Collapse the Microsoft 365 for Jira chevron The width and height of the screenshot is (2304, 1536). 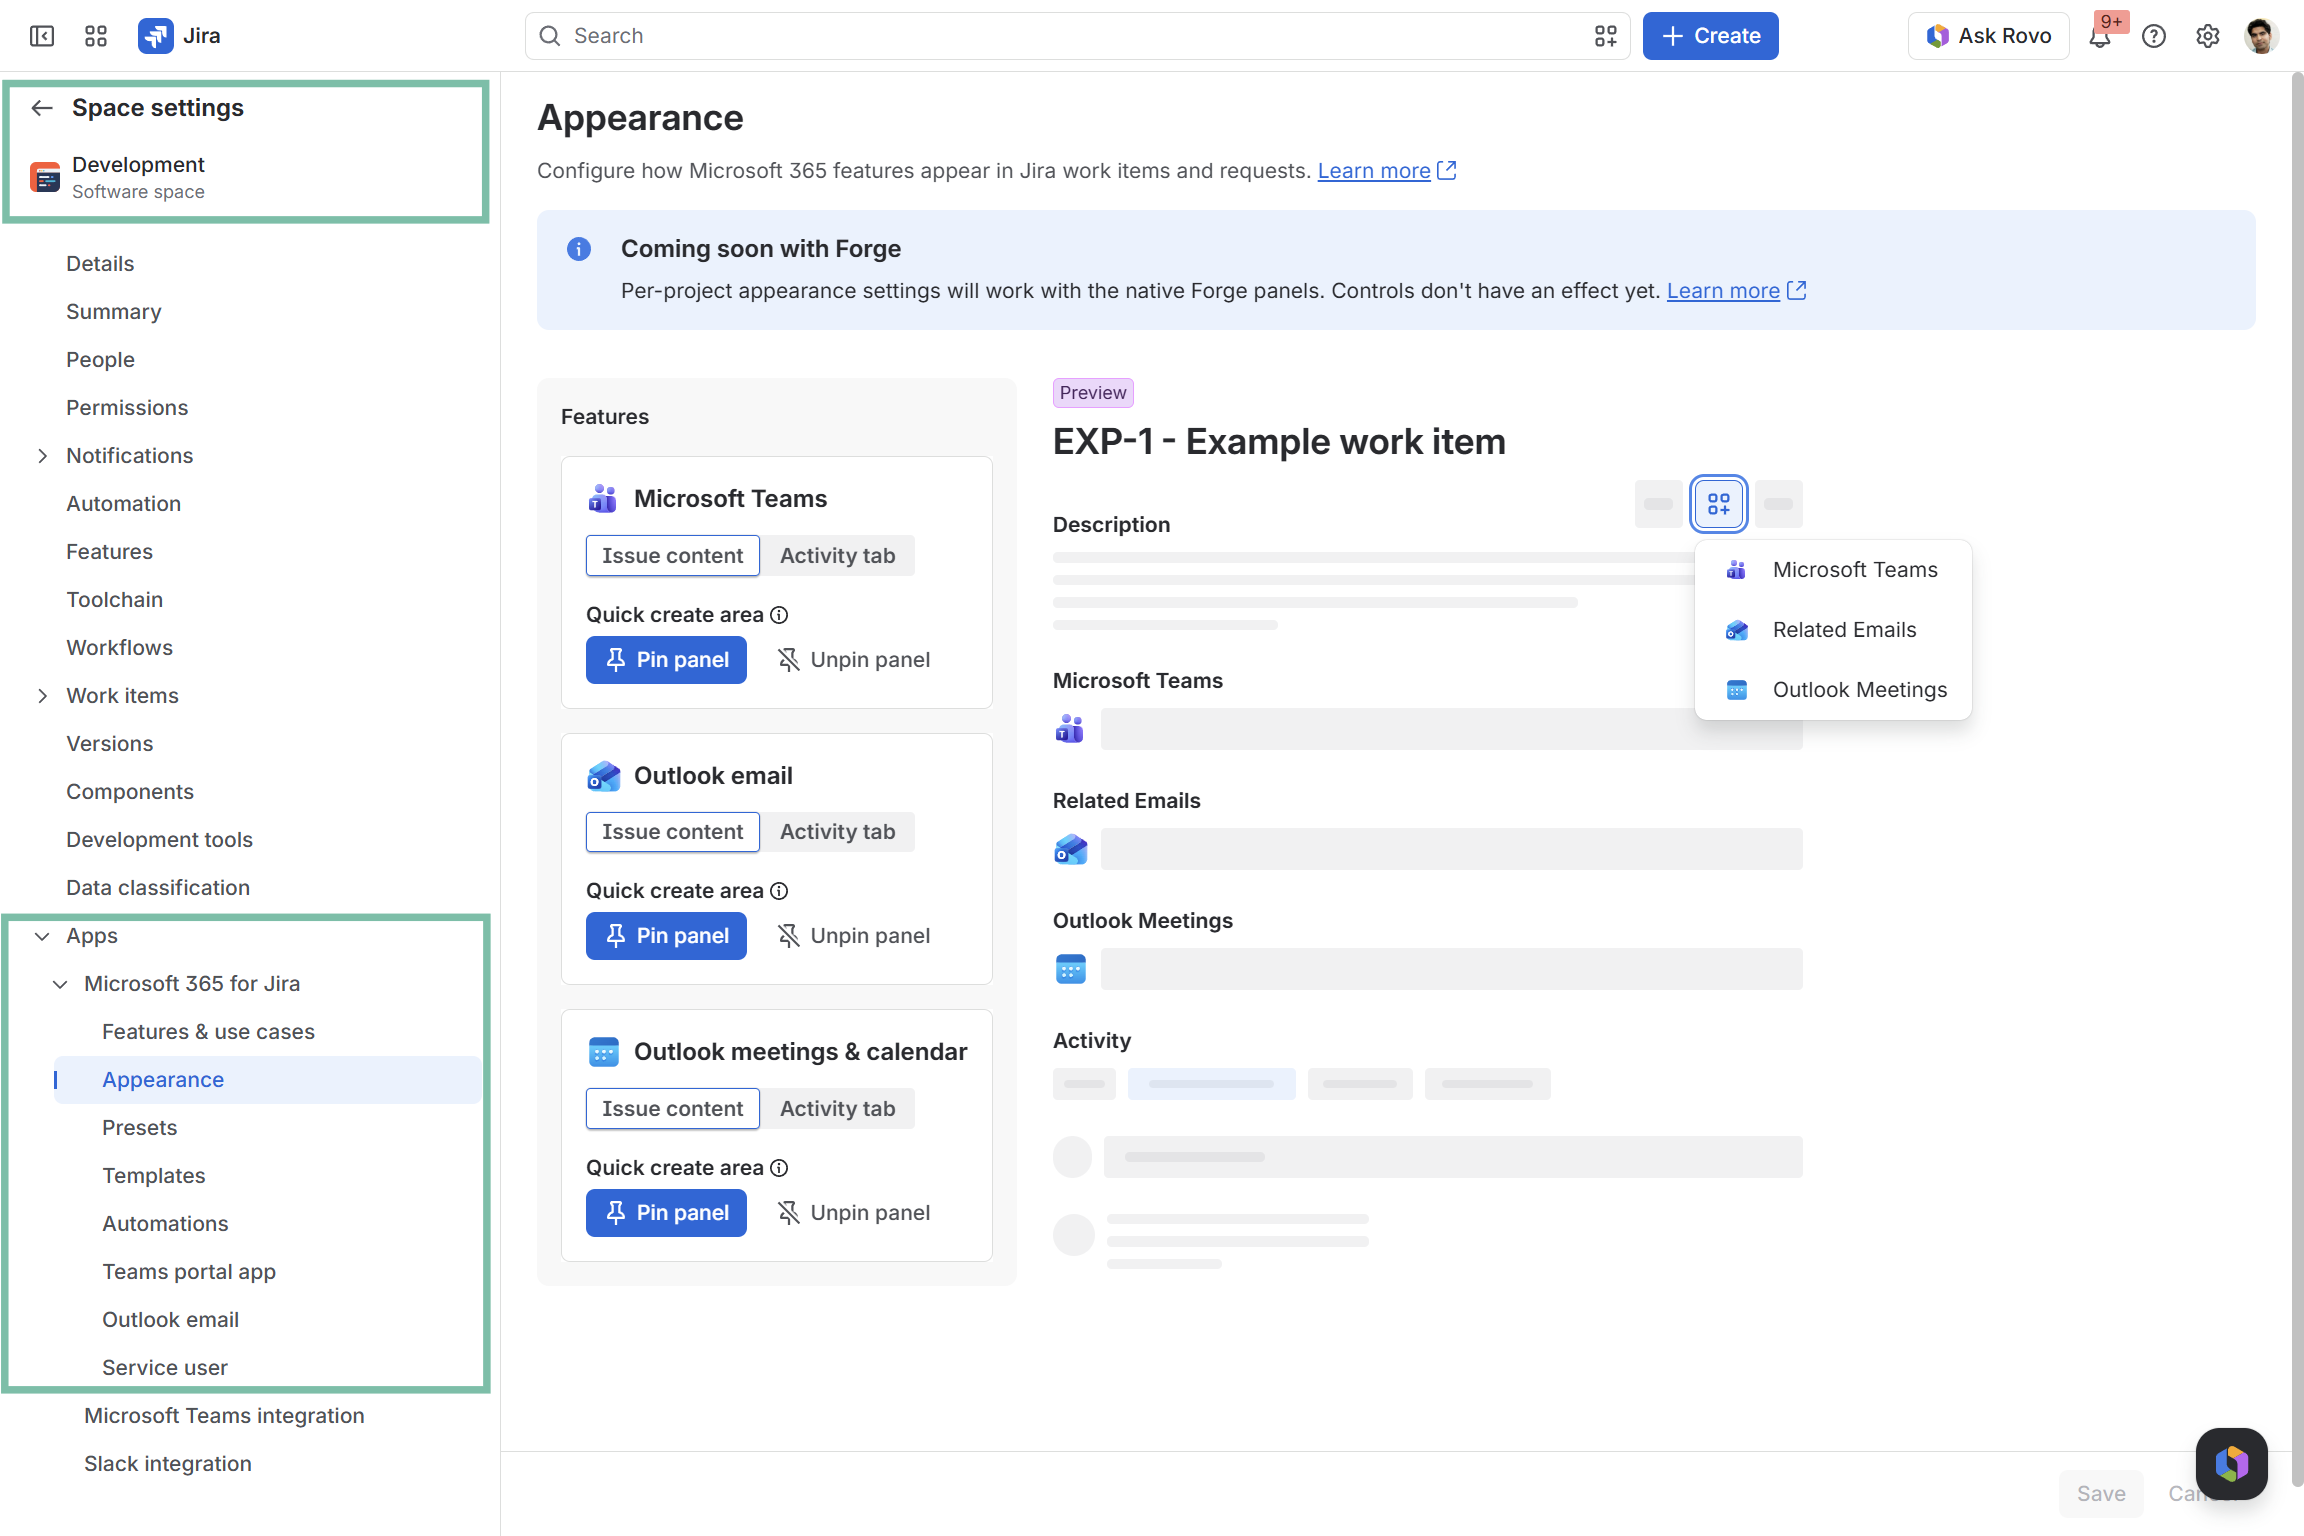pos(60,984)
